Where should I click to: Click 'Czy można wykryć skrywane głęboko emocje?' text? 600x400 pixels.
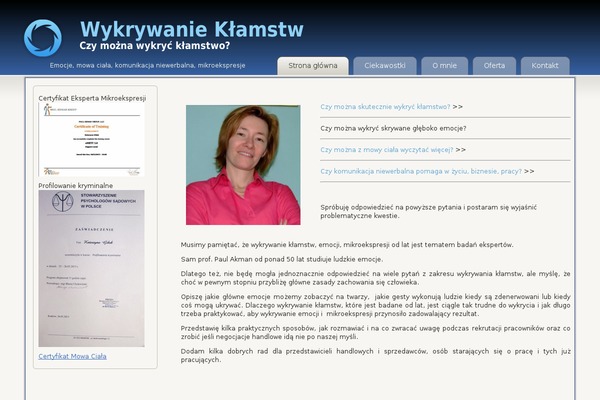393,128
